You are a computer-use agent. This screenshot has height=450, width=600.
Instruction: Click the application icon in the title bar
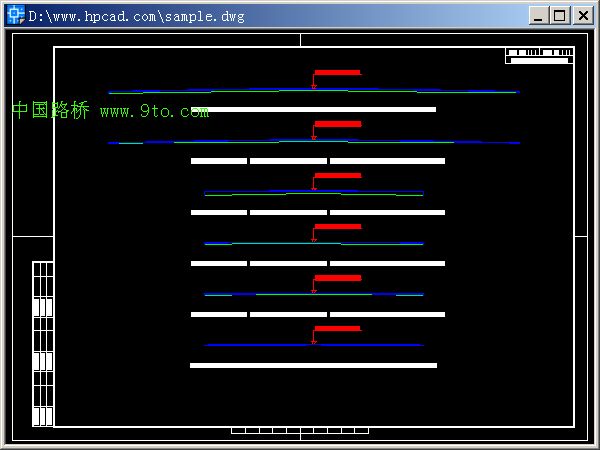(x=16, y=15)
